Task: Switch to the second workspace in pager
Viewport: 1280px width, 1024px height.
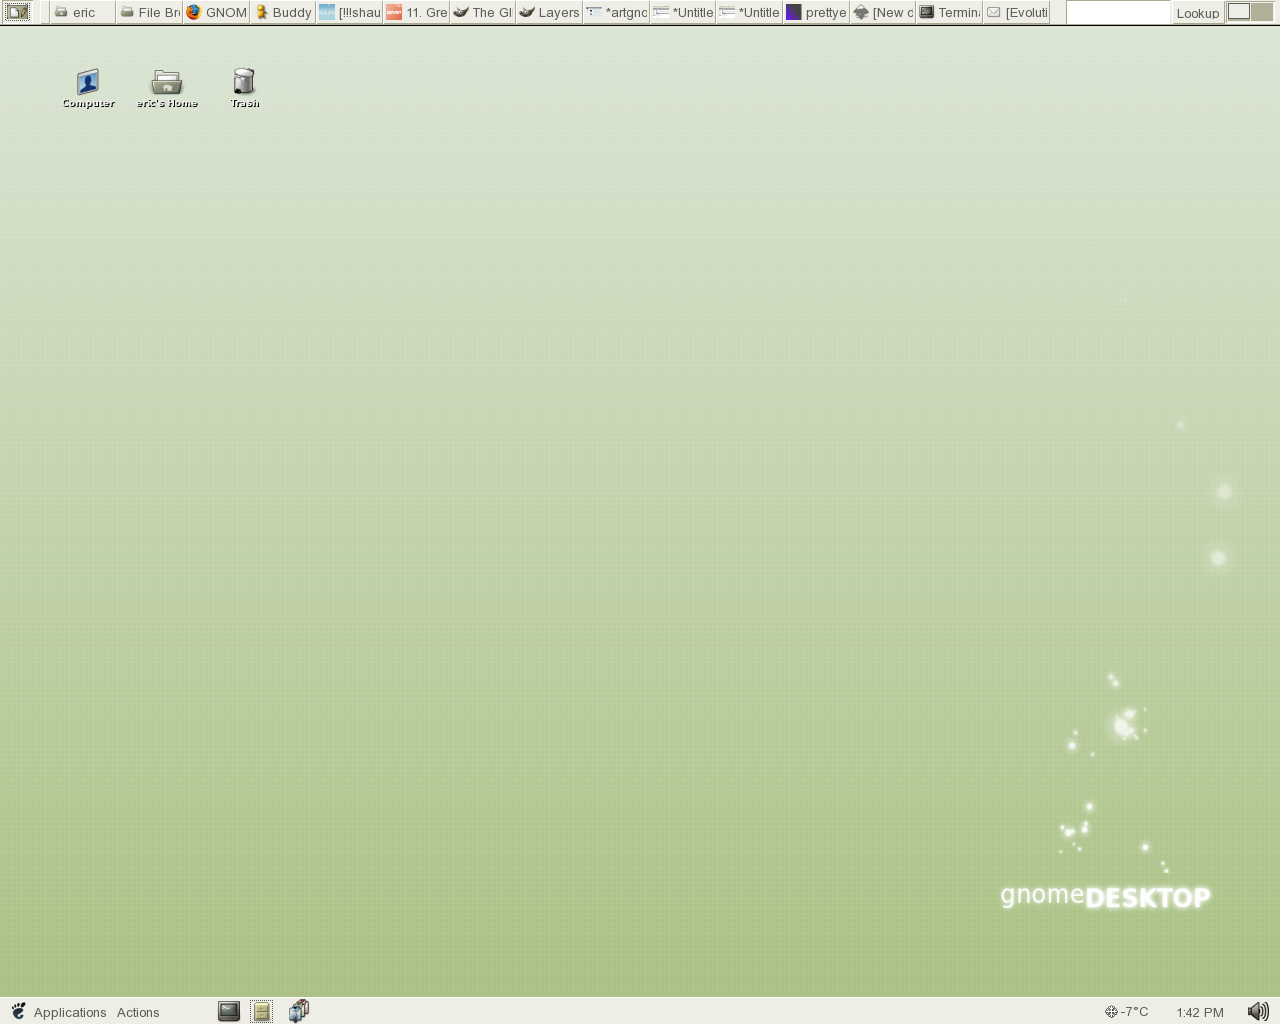Action: point(1263,12)
